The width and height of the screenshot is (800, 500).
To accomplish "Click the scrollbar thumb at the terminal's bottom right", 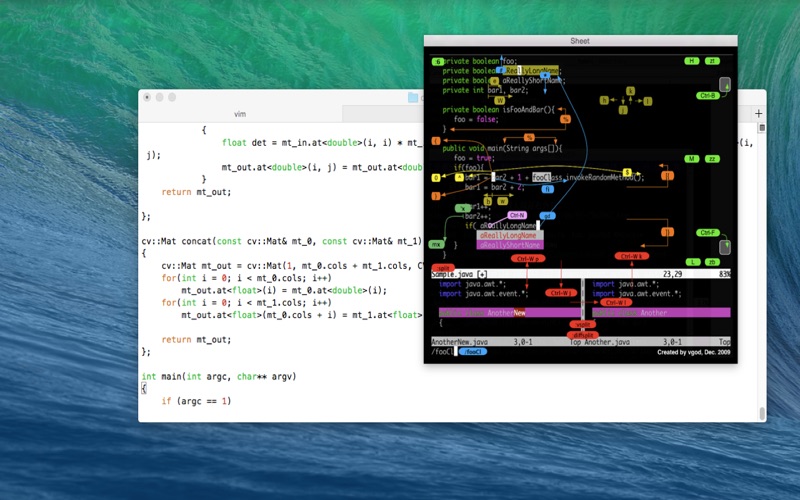I will click(x=762, y=413).
